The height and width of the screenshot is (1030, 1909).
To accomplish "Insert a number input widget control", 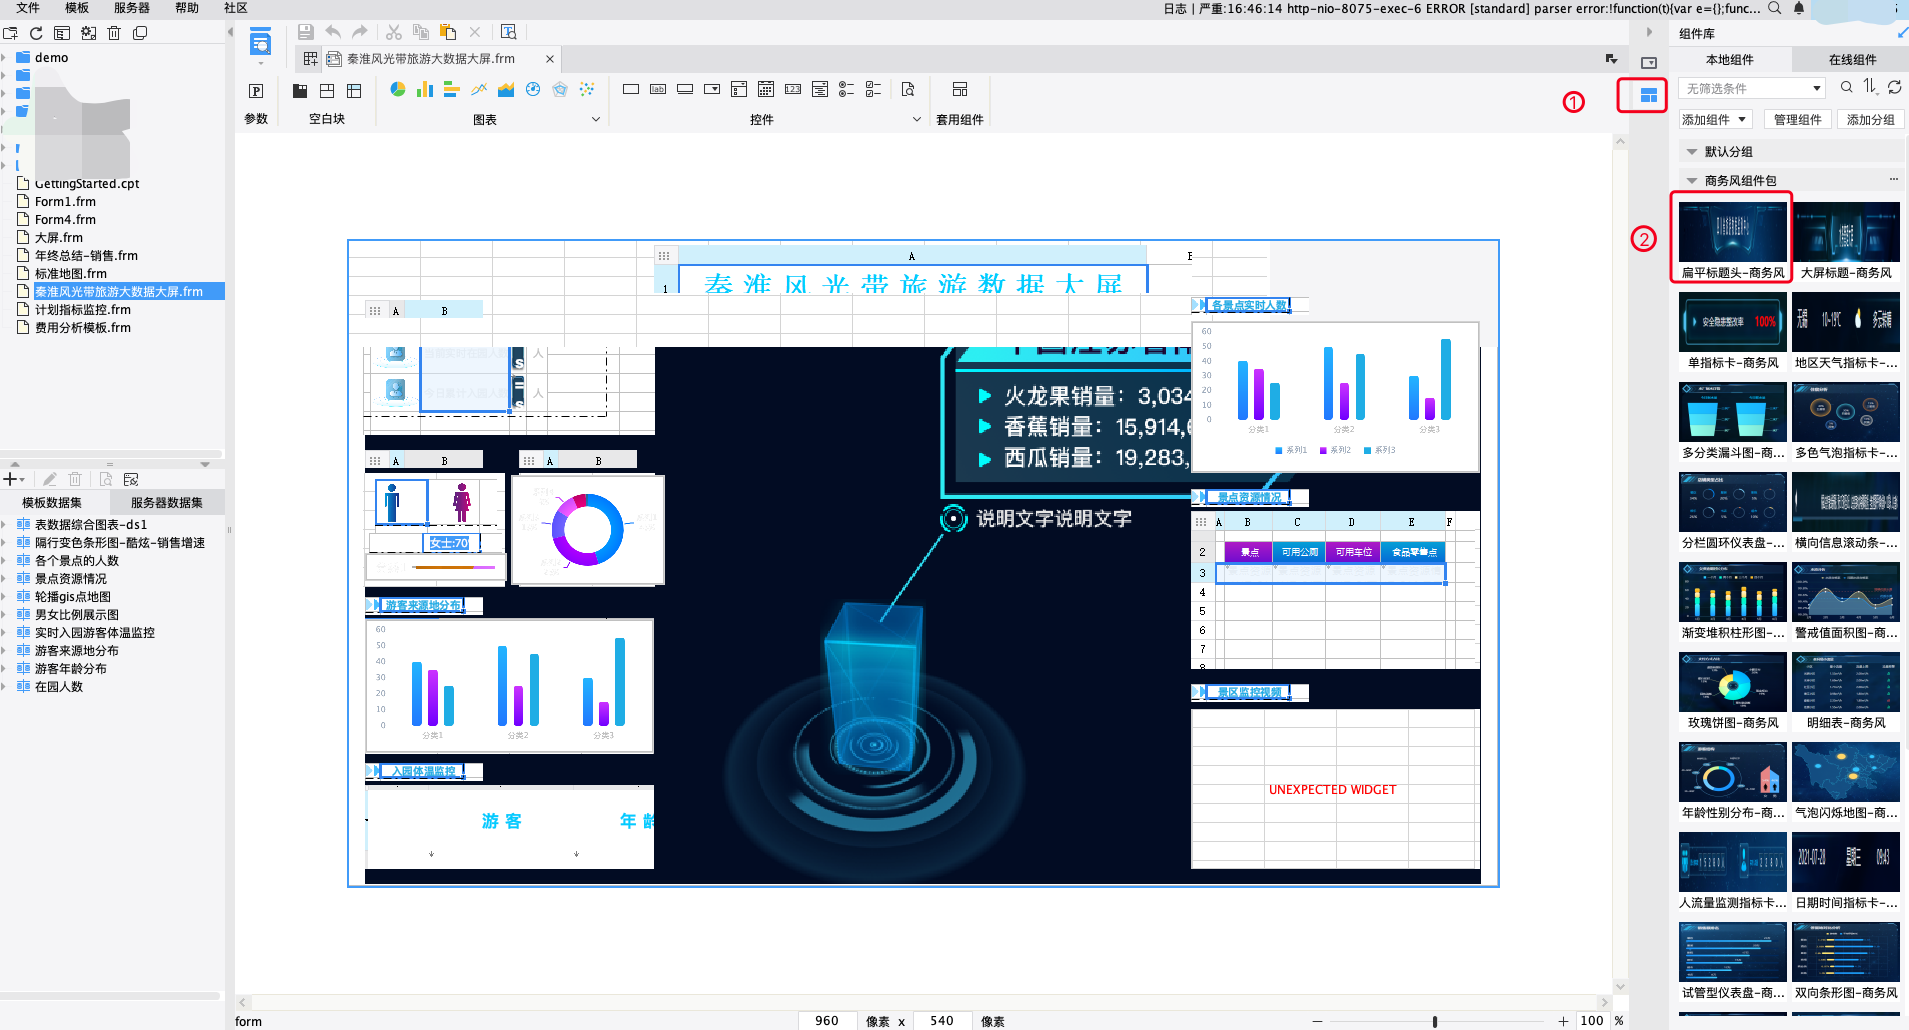I will tap(793, 89).
